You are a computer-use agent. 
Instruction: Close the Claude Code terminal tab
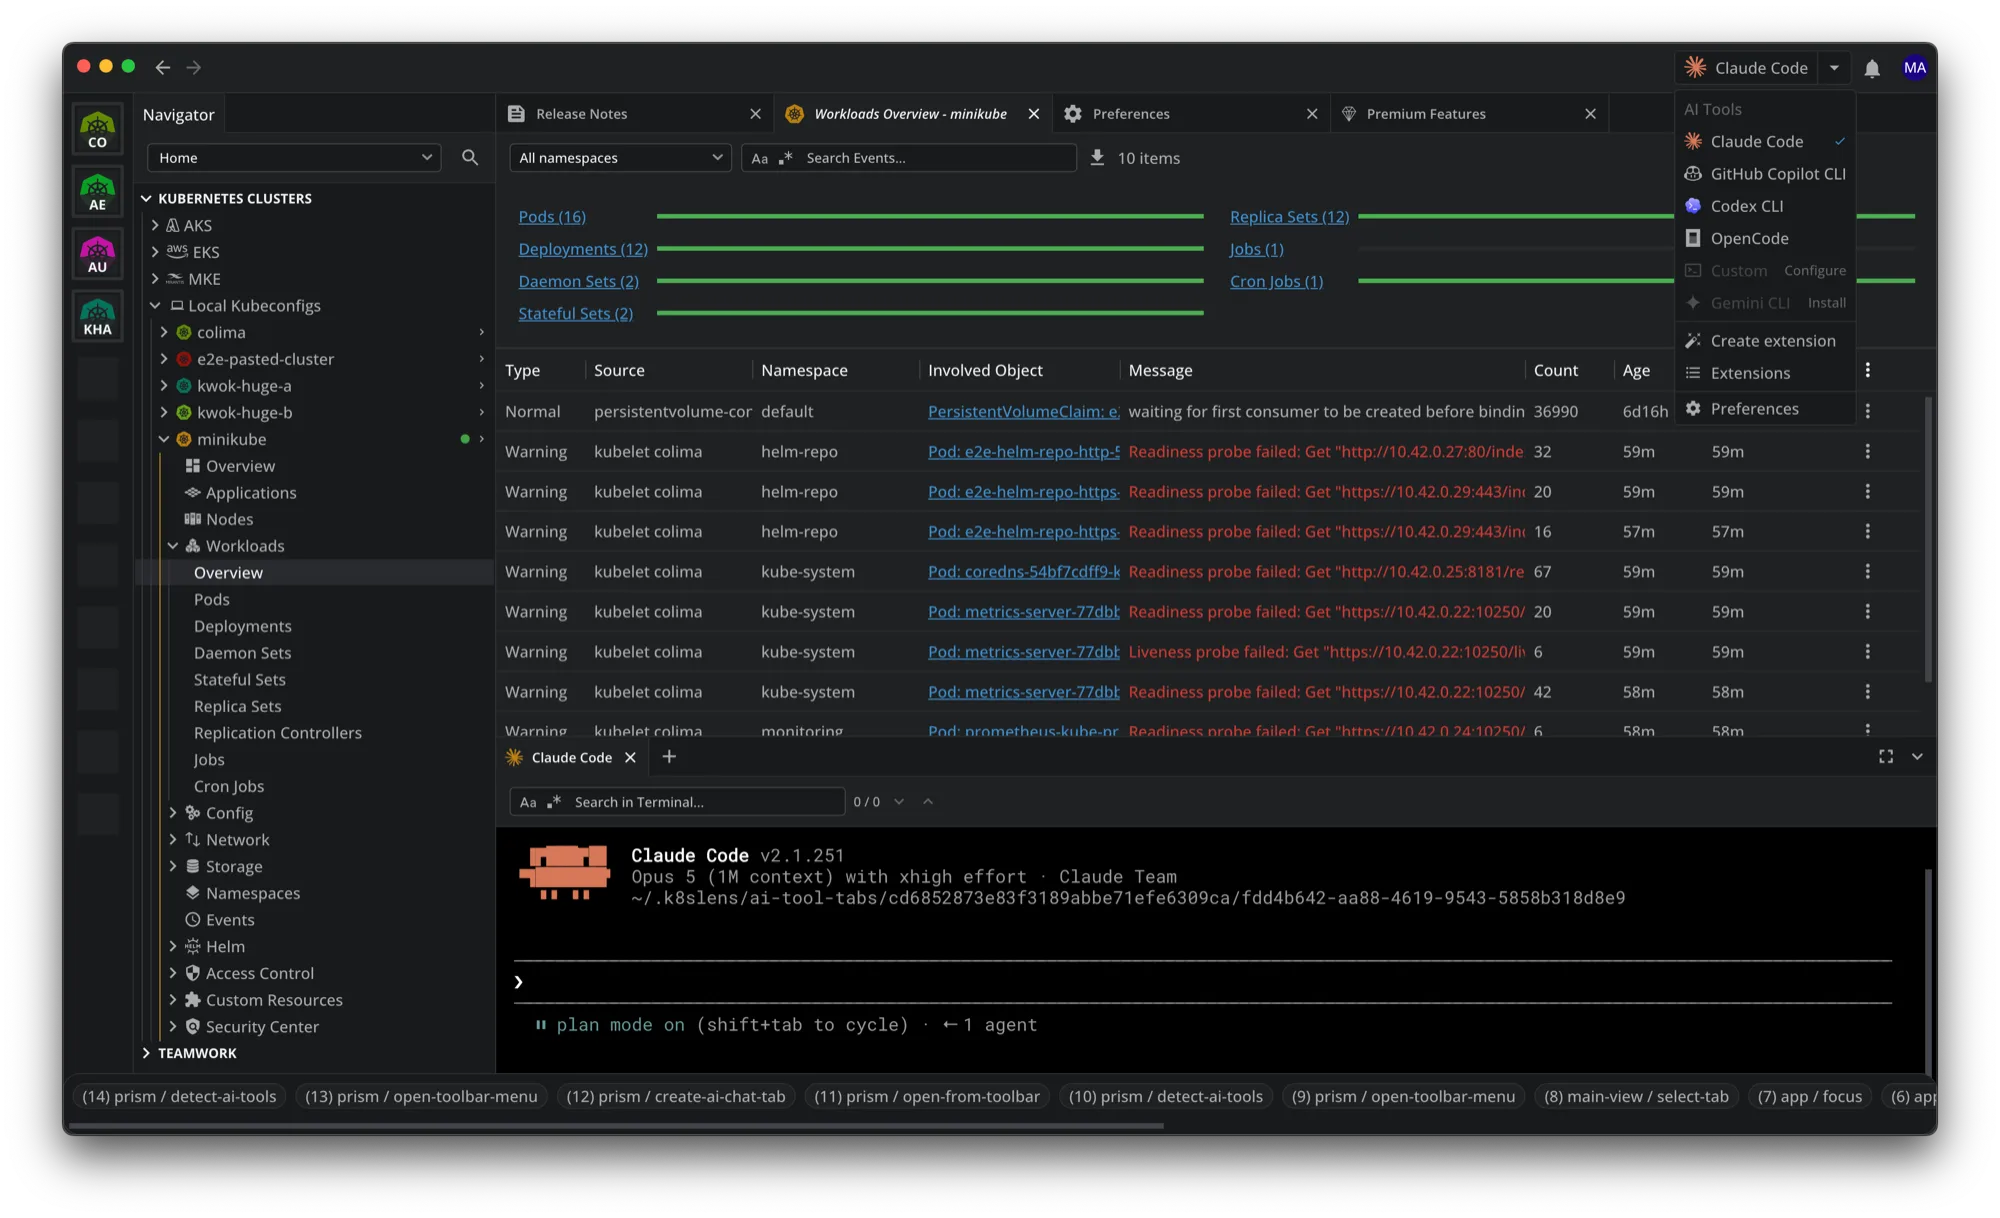630,757
